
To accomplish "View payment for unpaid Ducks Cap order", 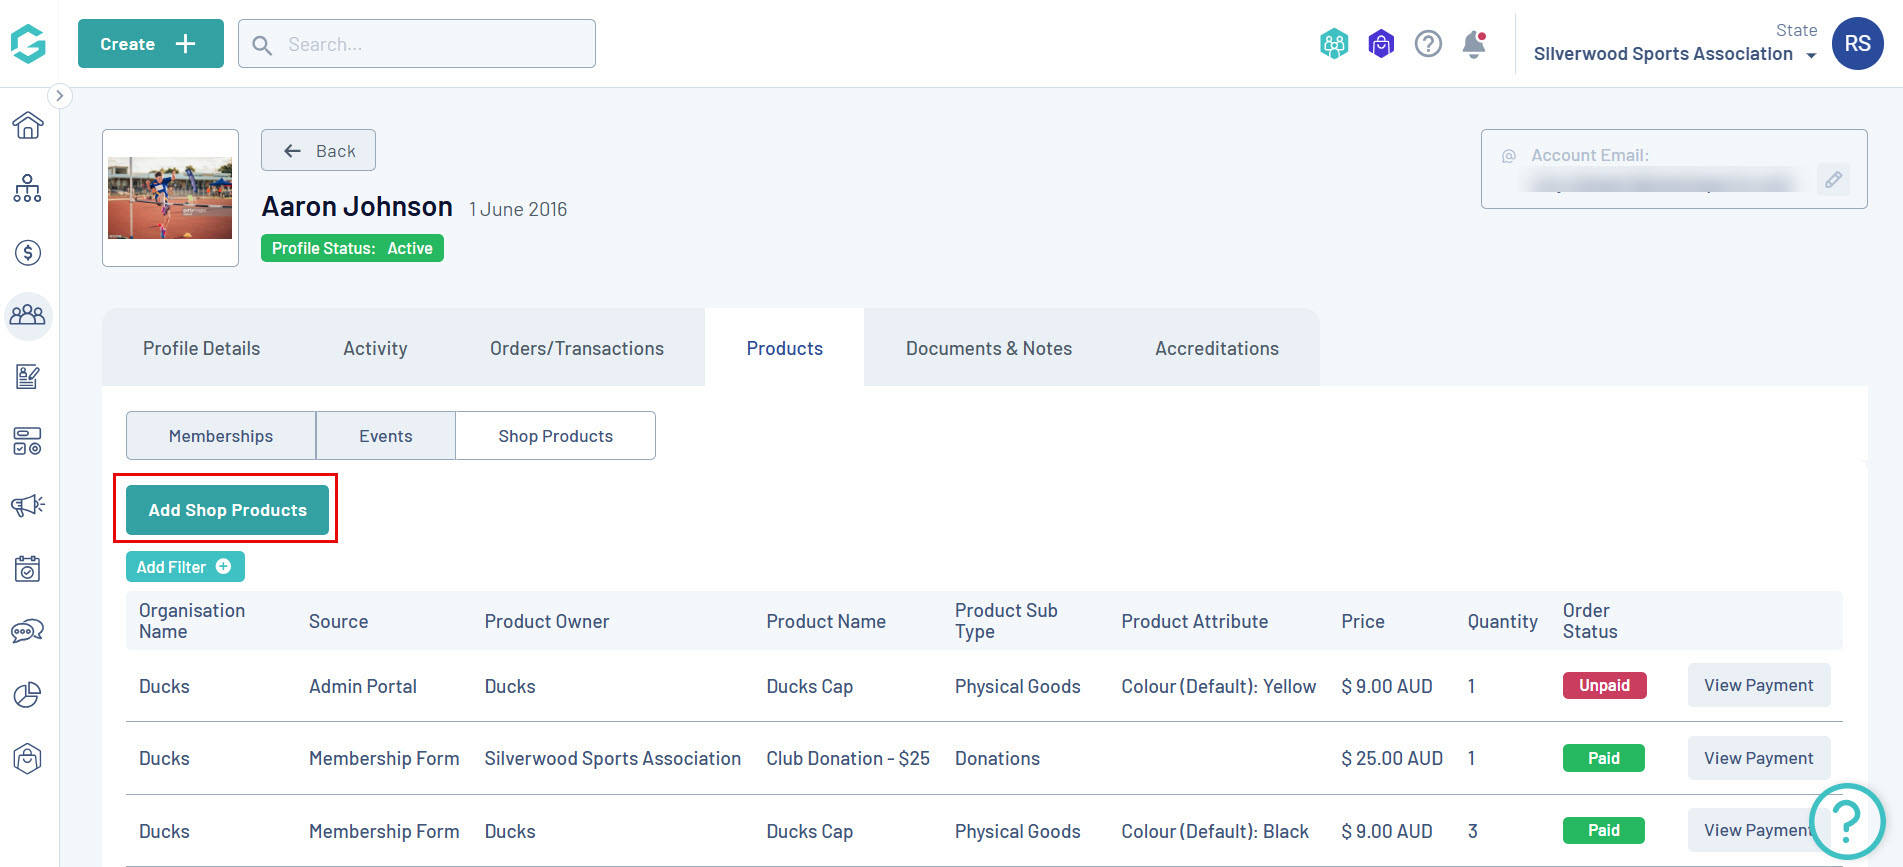I will click(1758, 685).
